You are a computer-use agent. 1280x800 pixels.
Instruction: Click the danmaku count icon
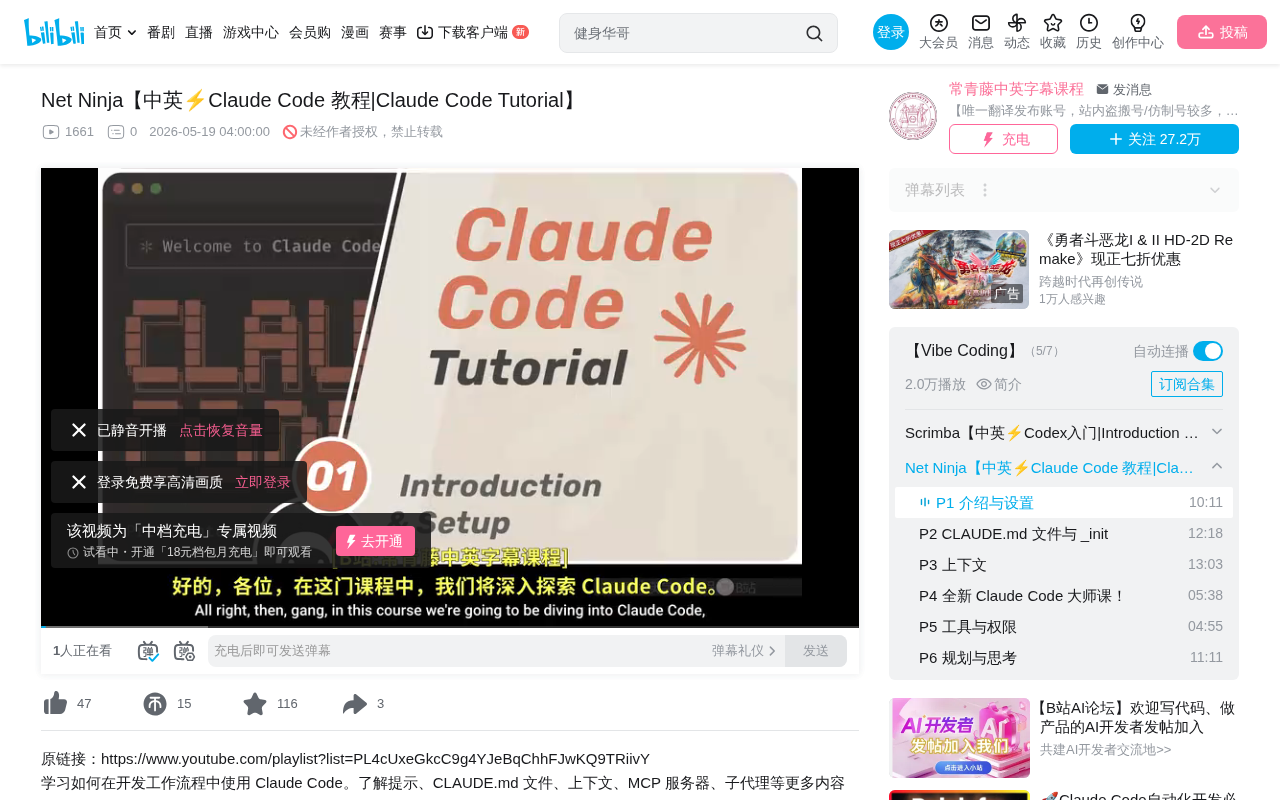pyautogui.click(x=116, y=132)
